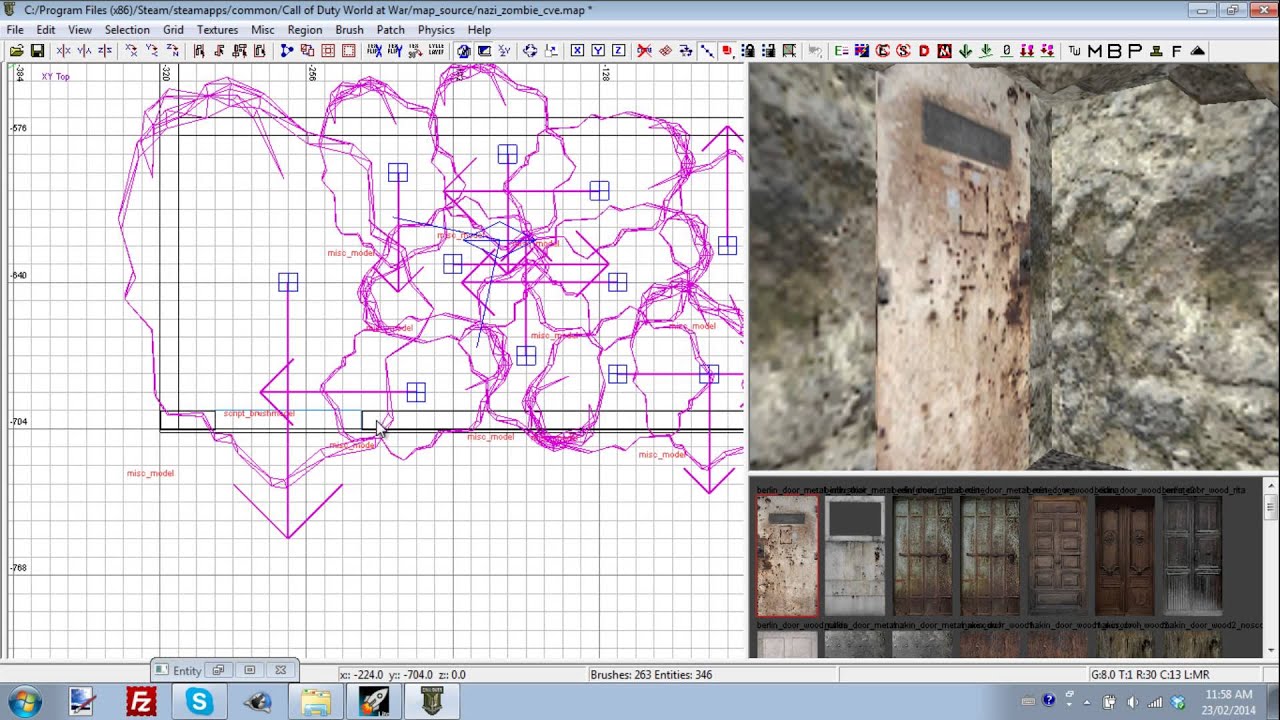Image resolution: width=1280 pixels, height=720 pixels.
Task: Click the large B toolbar button
Action: coord(1114,51)
